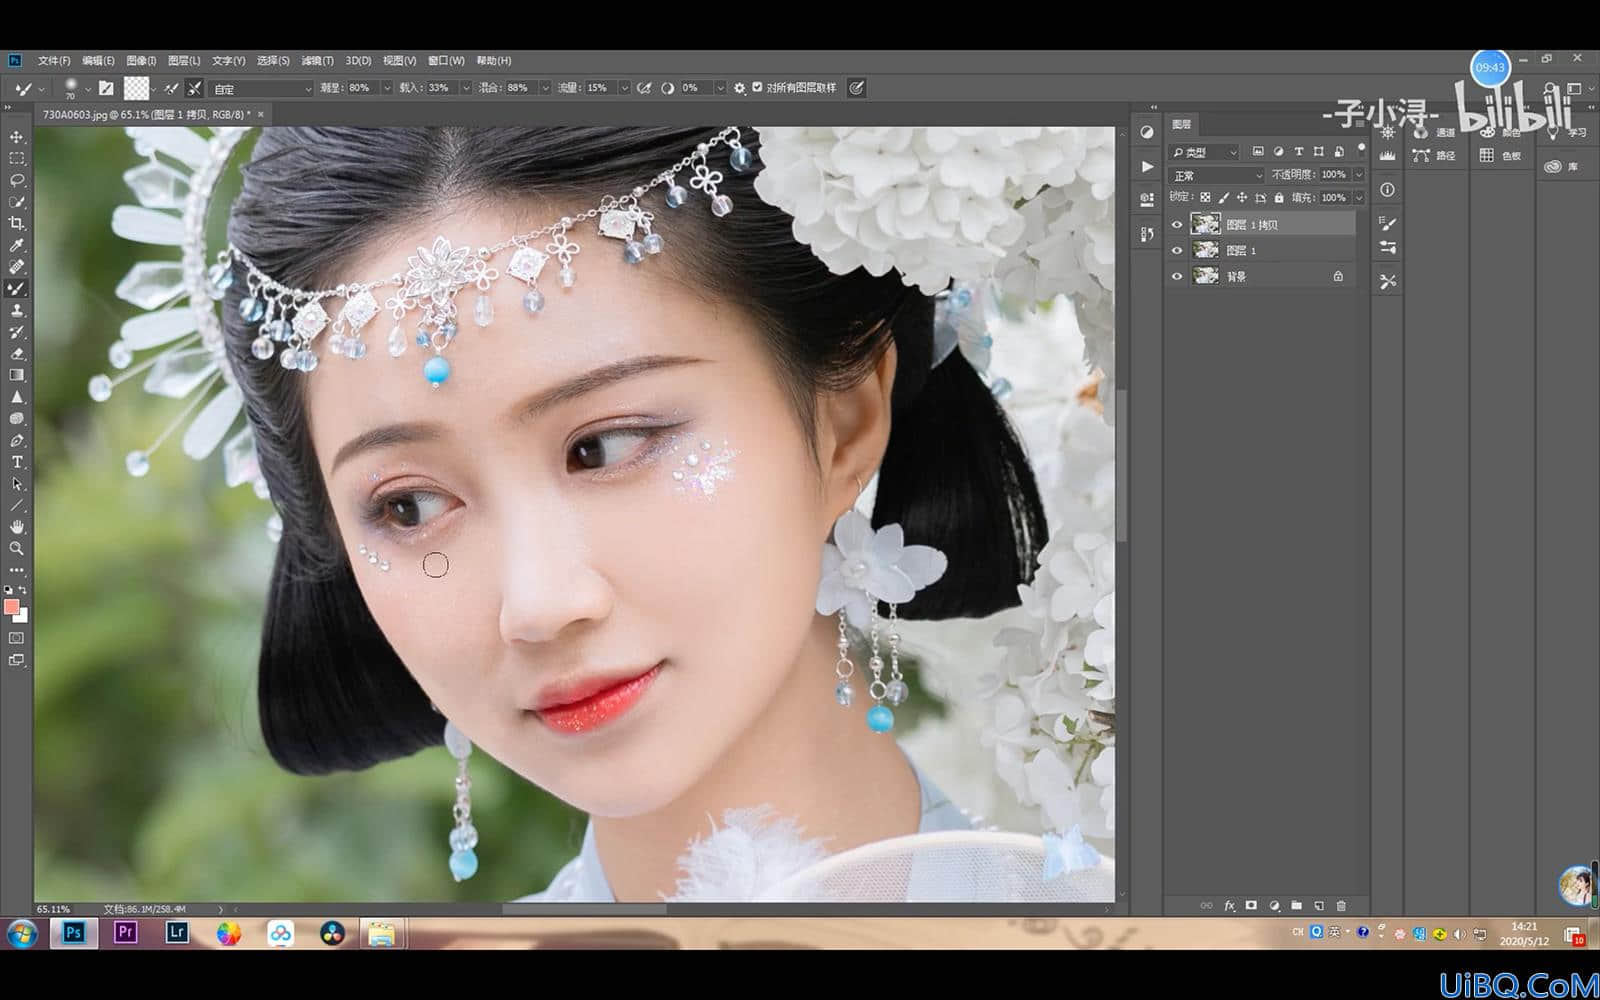
Task: Select the Mixer Brush tool in the toolbox
Action: coord(17,289)
